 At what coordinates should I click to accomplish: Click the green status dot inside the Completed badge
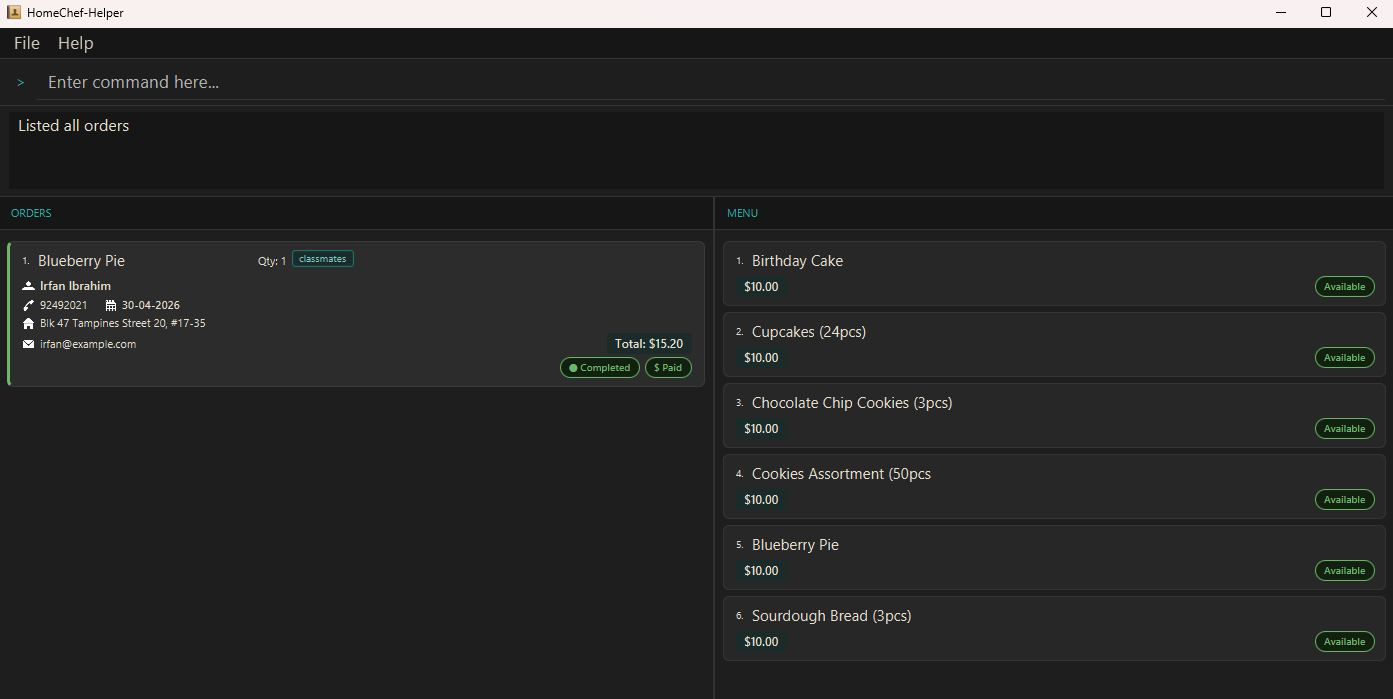pos(573,367)
